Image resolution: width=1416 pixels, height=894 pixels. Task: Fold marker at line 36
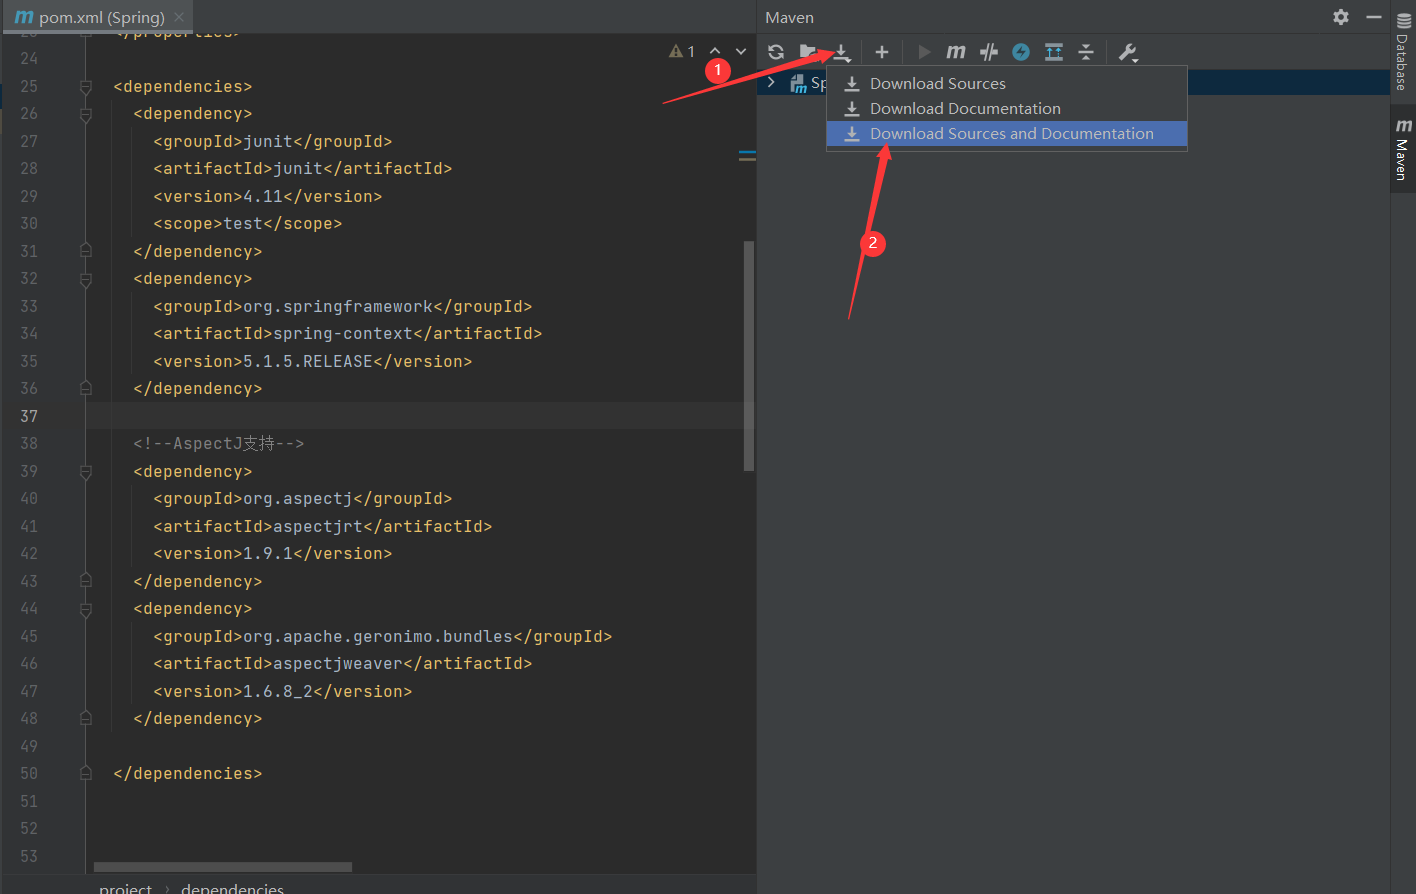pyautogui.click(x=86, y=388)
